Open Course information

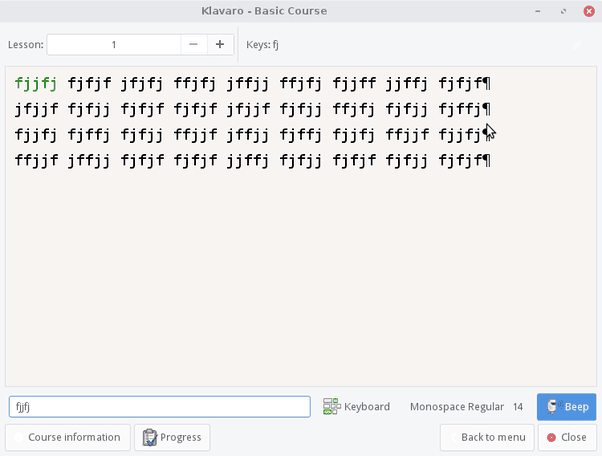coord(68,437)
